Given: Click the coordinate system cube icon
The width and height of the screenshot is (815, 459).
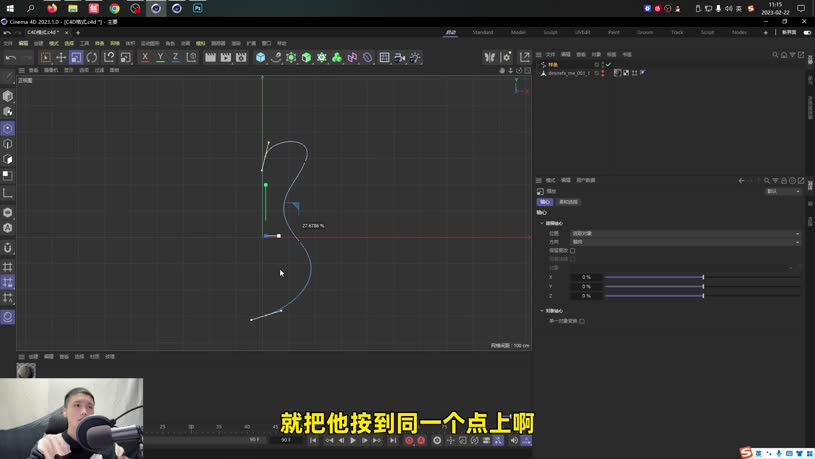Looking at the screenshot, I should (191, 58).
